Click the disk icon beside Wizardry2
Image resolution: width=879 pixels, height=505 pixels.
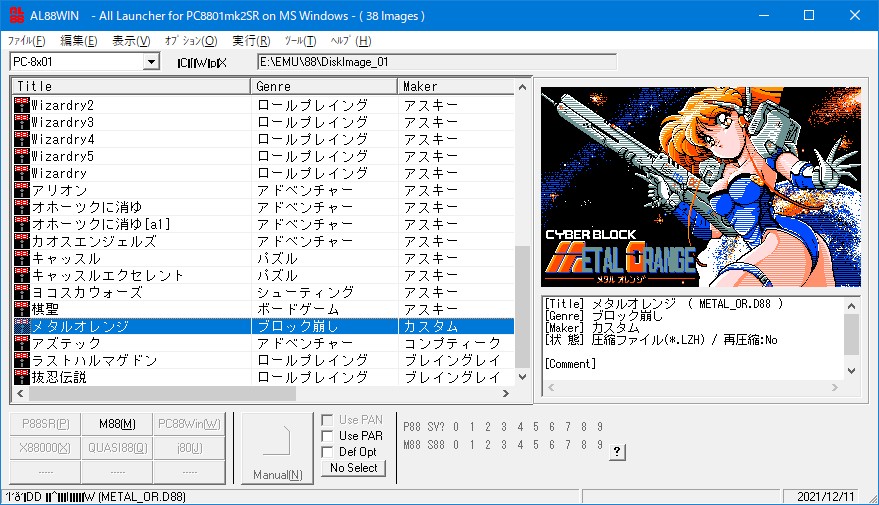pyautogui.click(x=22, y=105)
